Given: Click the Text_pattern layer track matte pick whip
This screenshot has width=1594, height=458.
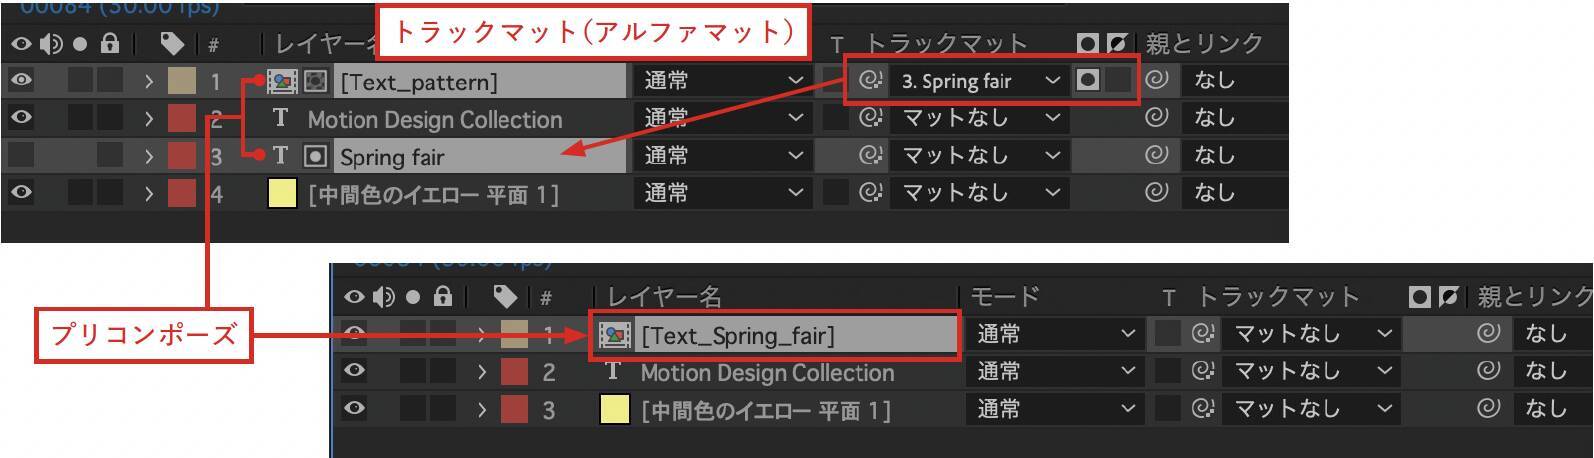Looking at the screenshot, I should coord(869,81).
